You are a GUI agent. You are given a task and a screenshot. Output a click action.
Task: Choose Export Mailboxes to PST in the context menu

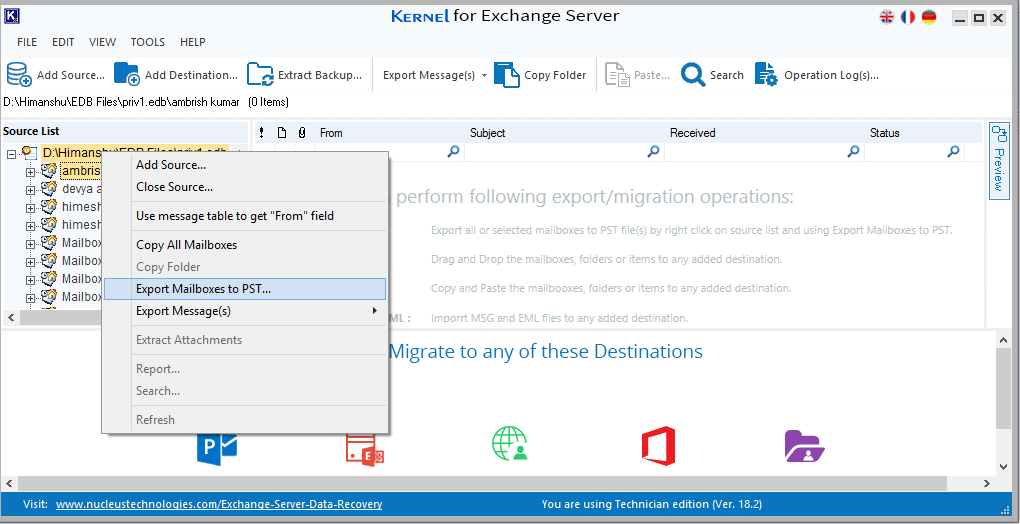[x=203, y=289]
